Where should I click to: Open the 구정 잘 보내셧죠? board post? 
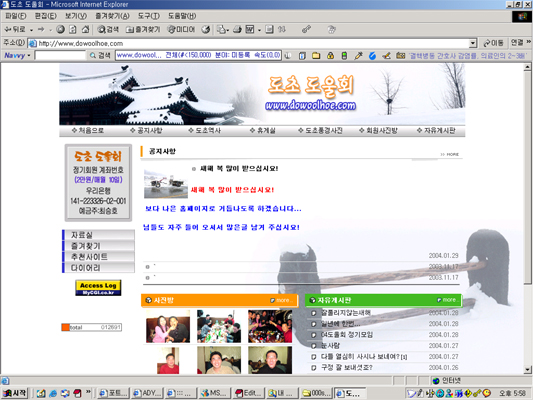tap(347, 368)
